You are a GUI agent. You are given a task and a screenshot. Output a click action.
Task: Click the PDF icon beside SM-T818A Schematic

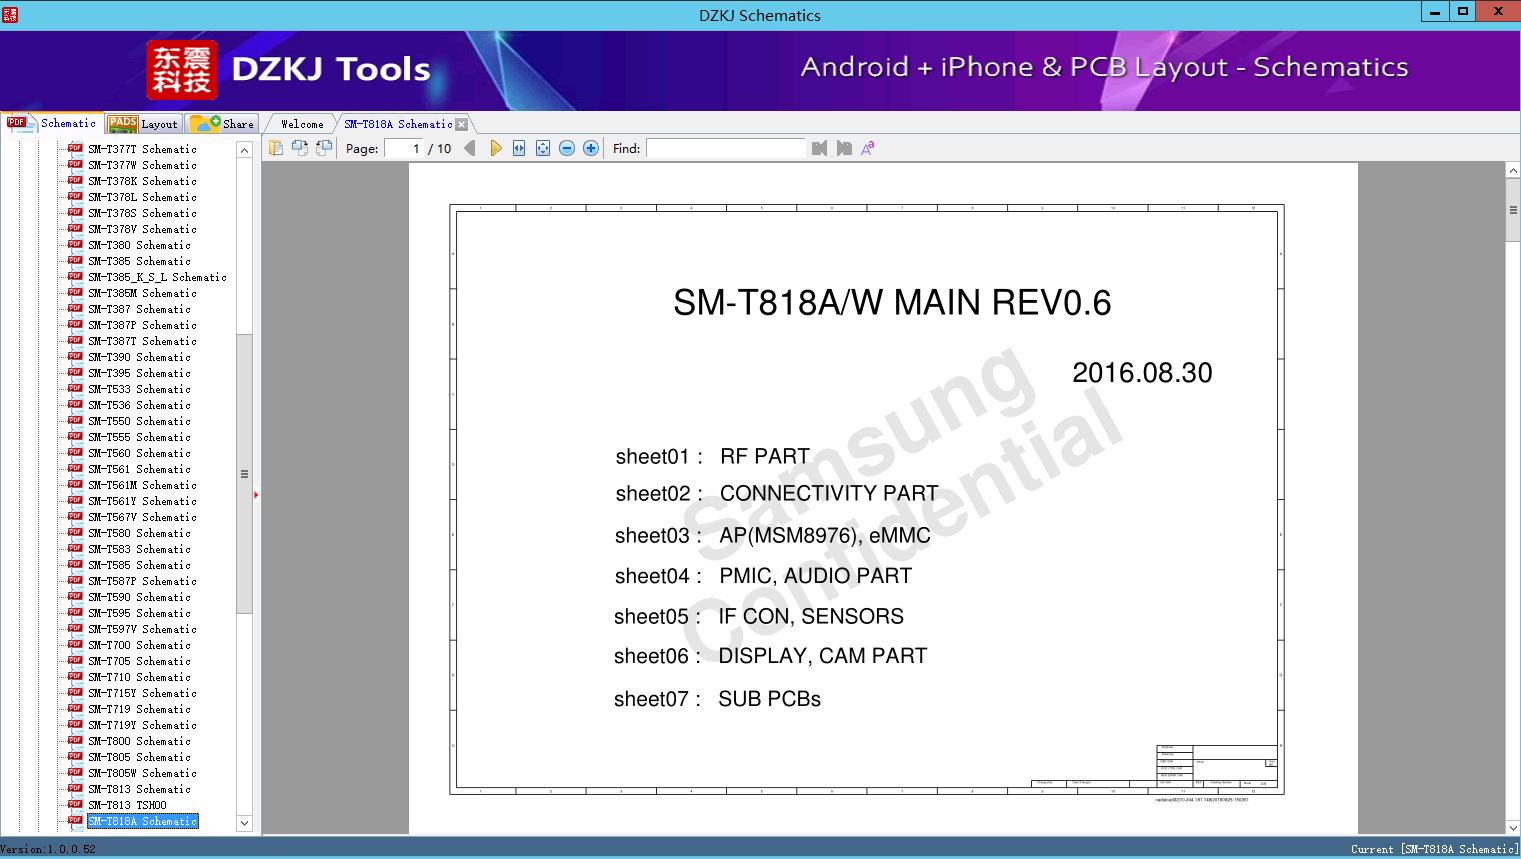75,820
